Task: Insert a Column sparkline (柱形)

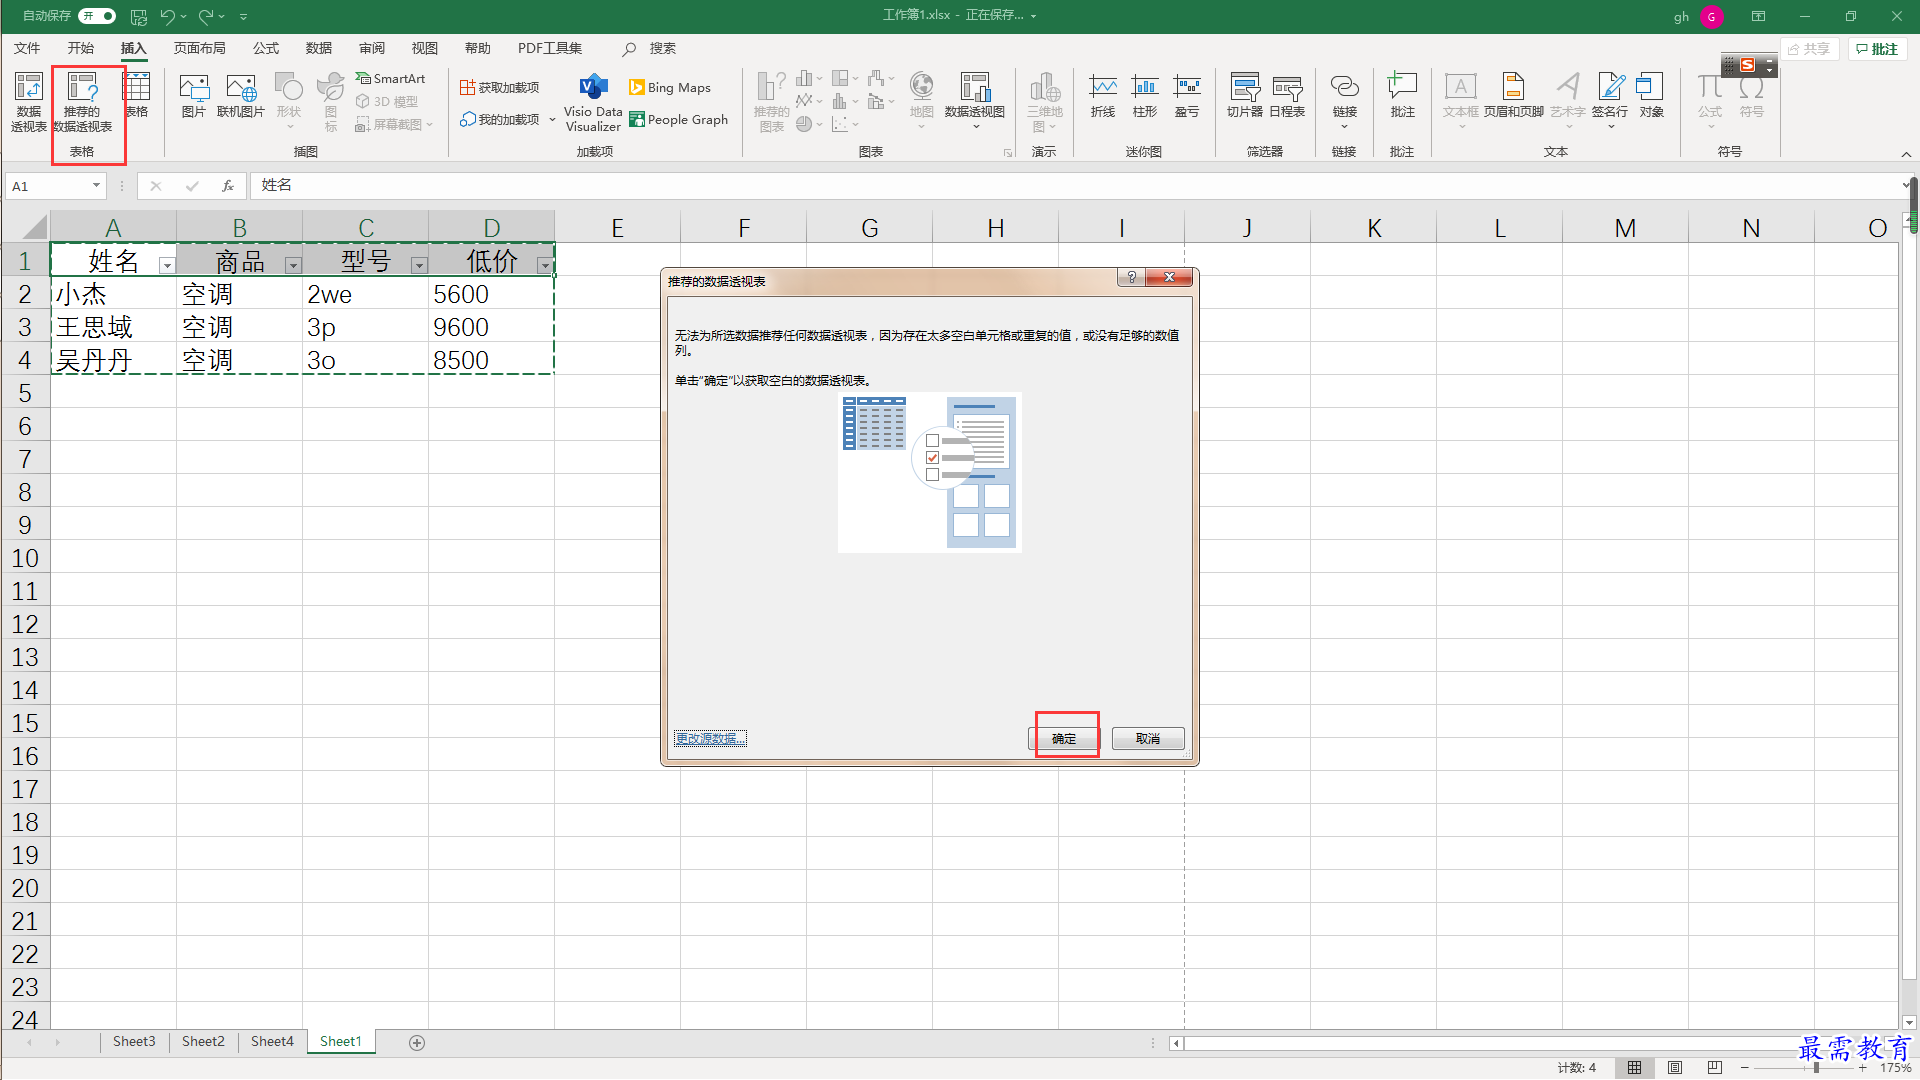Action: (x=1145, y=95)
